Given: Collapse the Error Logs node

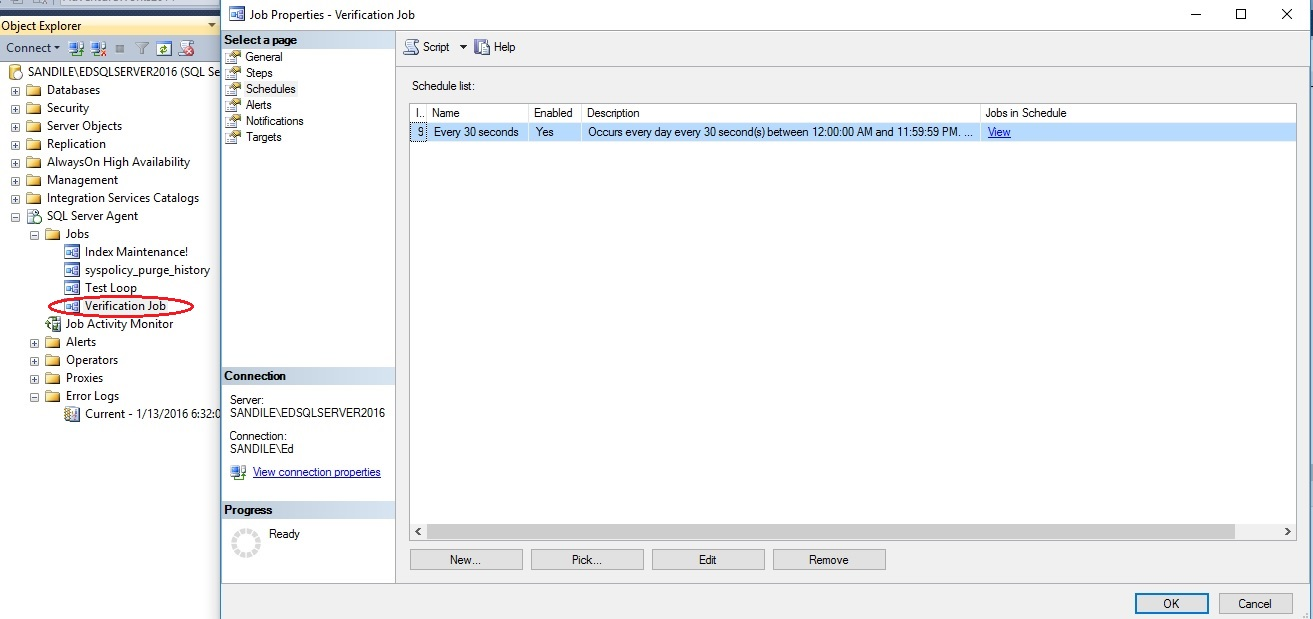Looking at the screenshot, I should point(35,396).
